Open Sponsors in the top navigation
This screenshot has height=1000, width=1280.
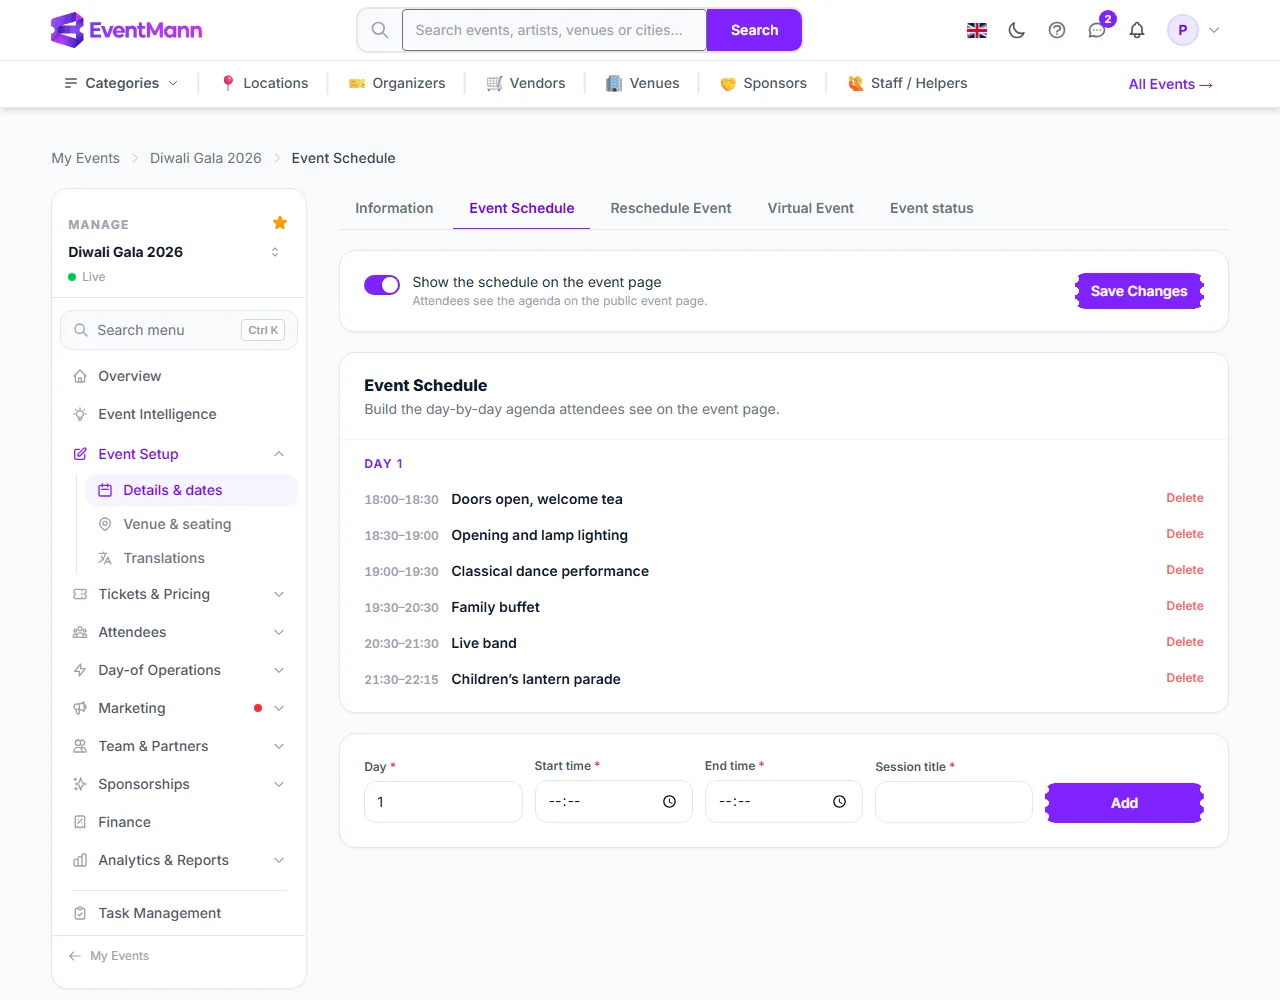[x=763, y=83]
